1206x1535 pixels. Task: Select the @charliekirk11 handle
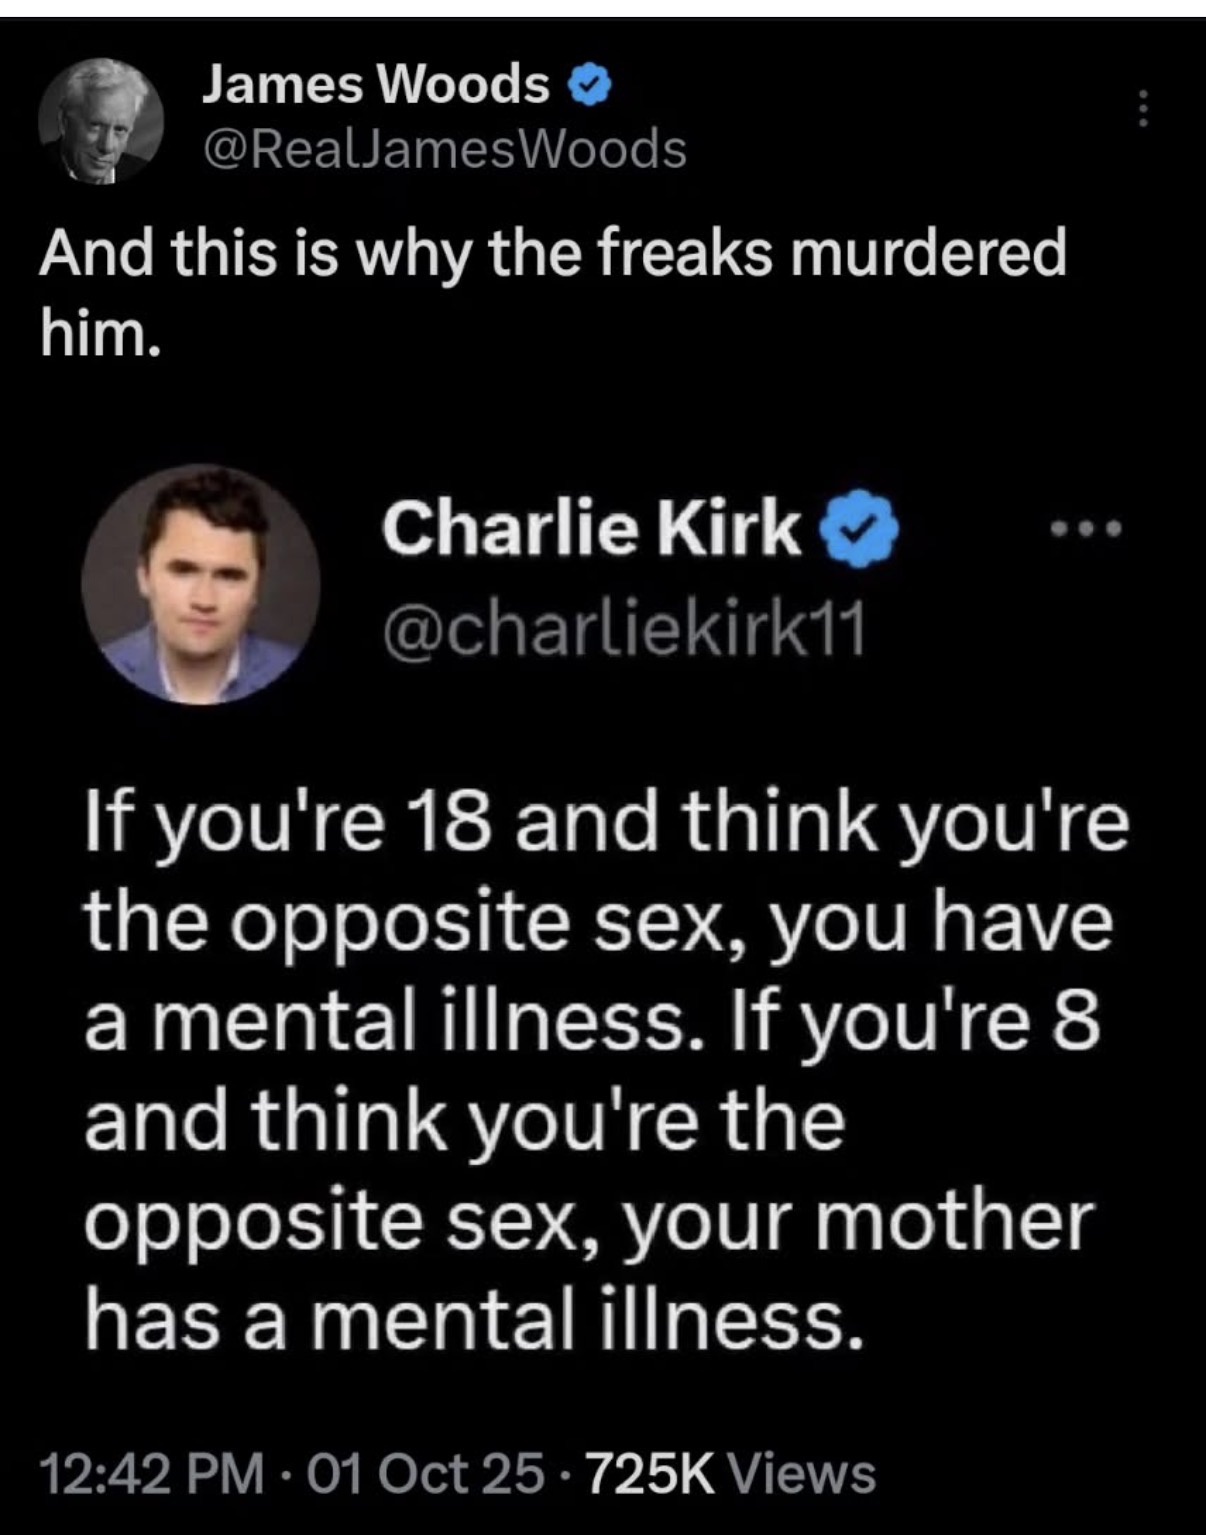pyautogui.click(x=621, y=628)
